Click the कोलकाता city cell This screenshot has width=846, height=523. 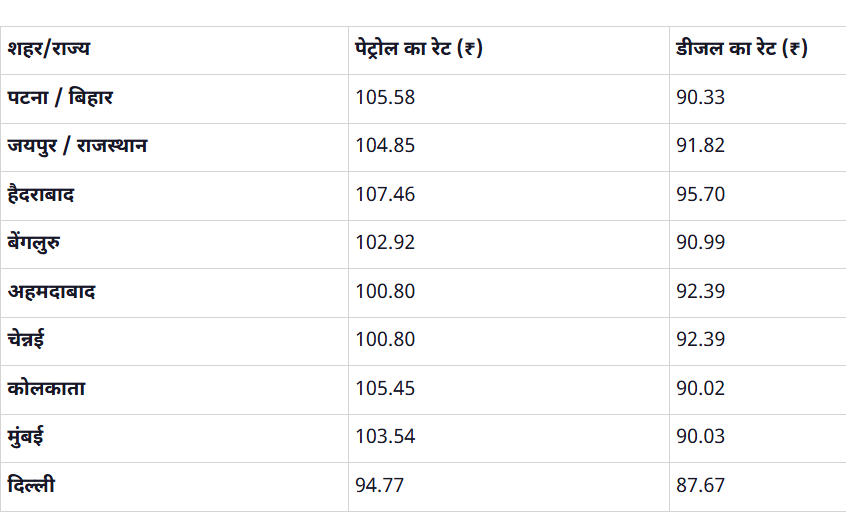pos(46,389)
